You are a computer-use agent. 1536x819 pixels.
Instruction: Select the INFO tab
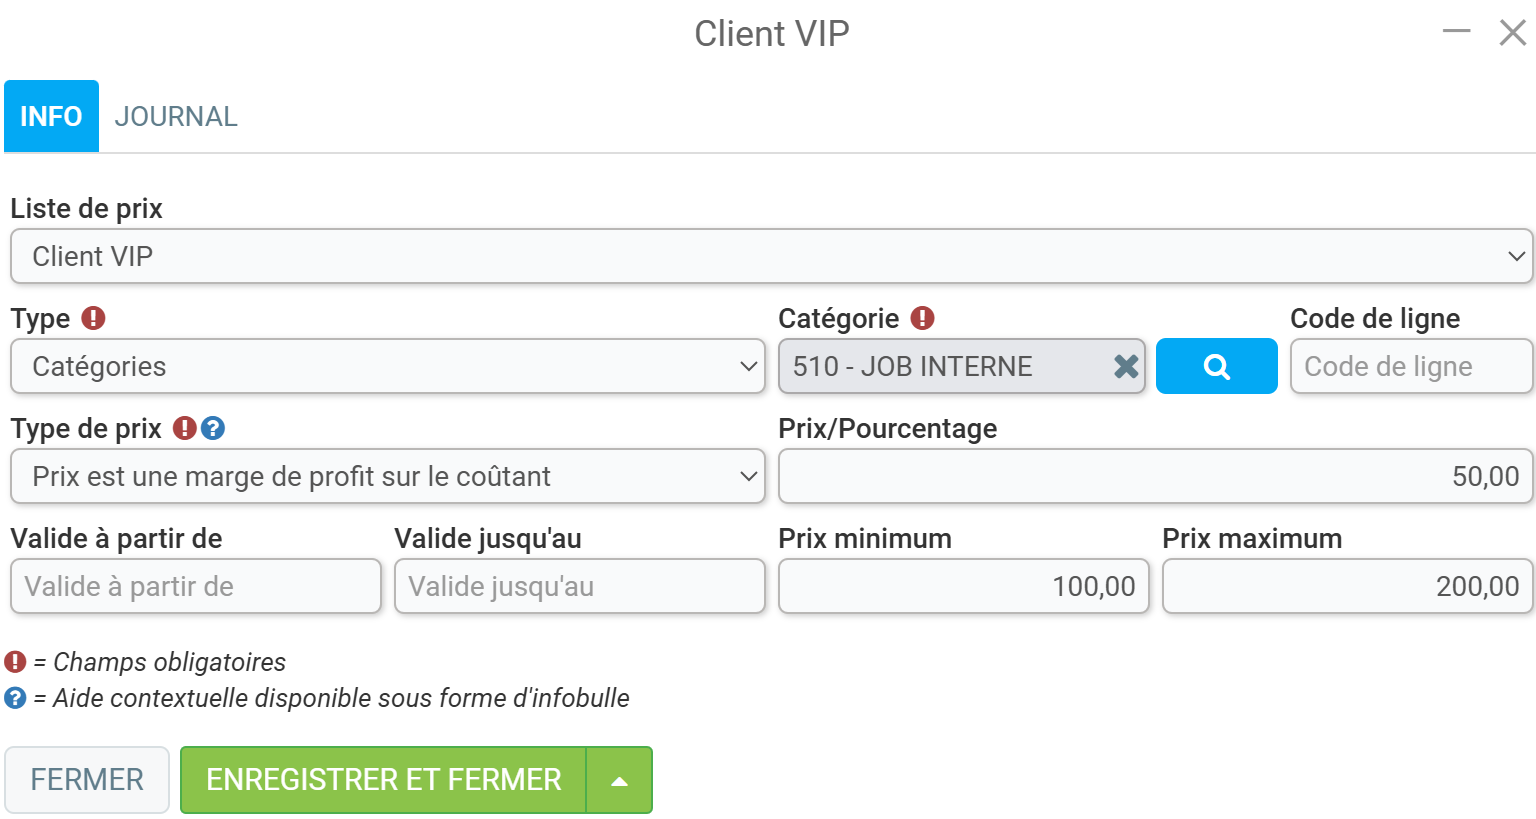tap(51, 116)
